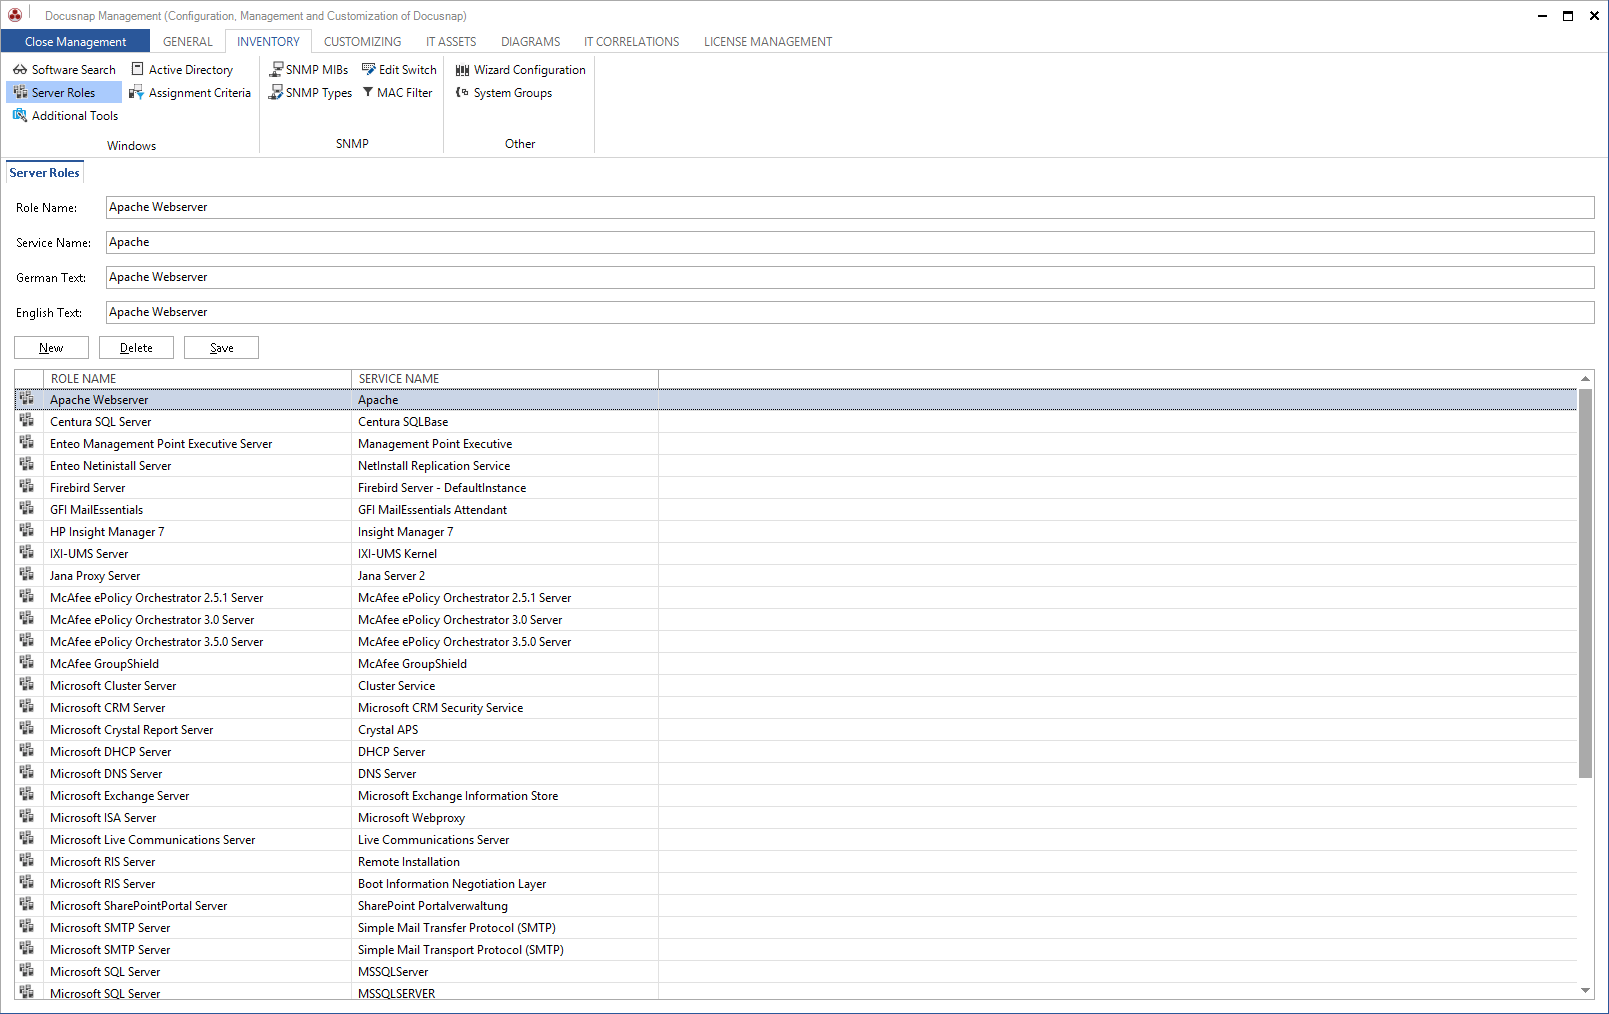
Task: Switch to the CUSTOMIZING ribbon tab
Action: (x=362, y=42)
